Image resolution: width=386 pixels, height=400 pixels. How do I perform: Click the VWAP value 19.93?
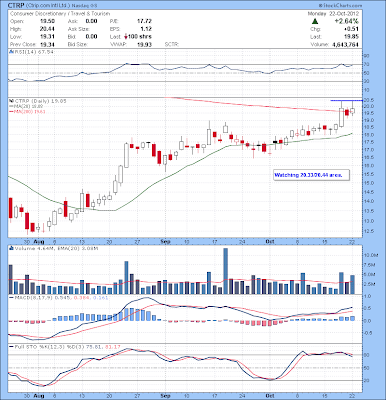point(144,44)
